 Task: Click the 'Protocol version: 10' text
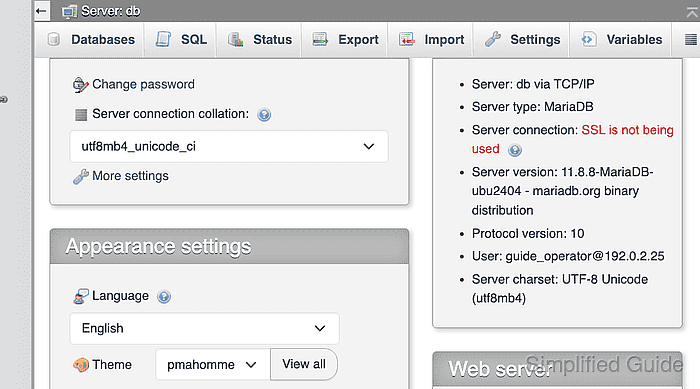(x=528, y=234)
